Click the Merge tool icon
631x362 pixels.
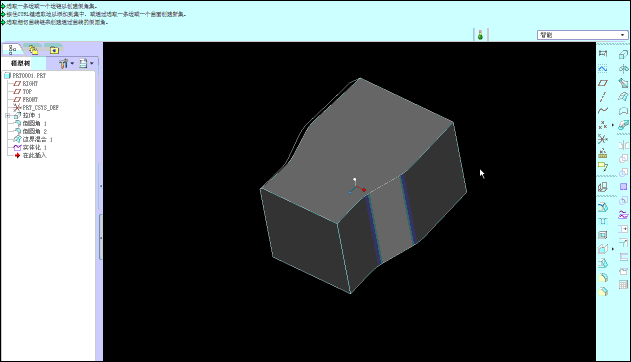tap(623, 158)
